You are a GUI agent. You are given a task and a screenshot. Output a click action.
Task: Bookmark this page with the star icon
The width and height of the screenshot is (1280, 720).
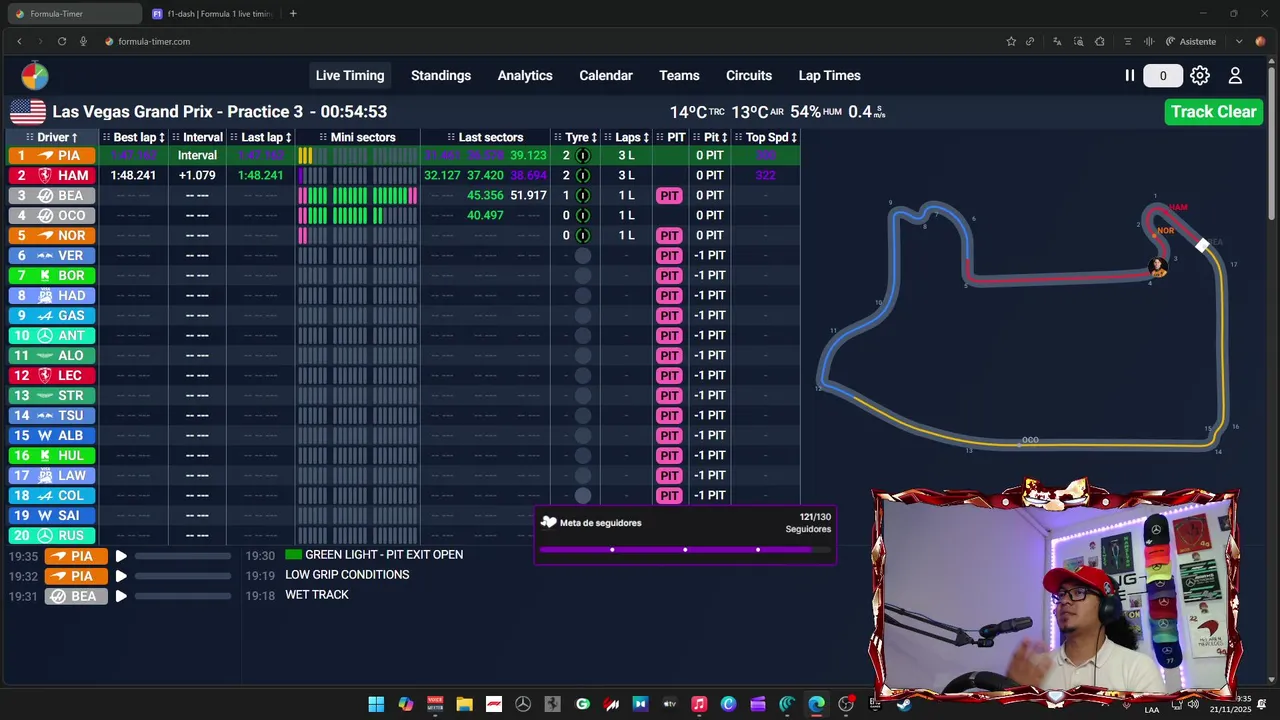pos(1011,41)
